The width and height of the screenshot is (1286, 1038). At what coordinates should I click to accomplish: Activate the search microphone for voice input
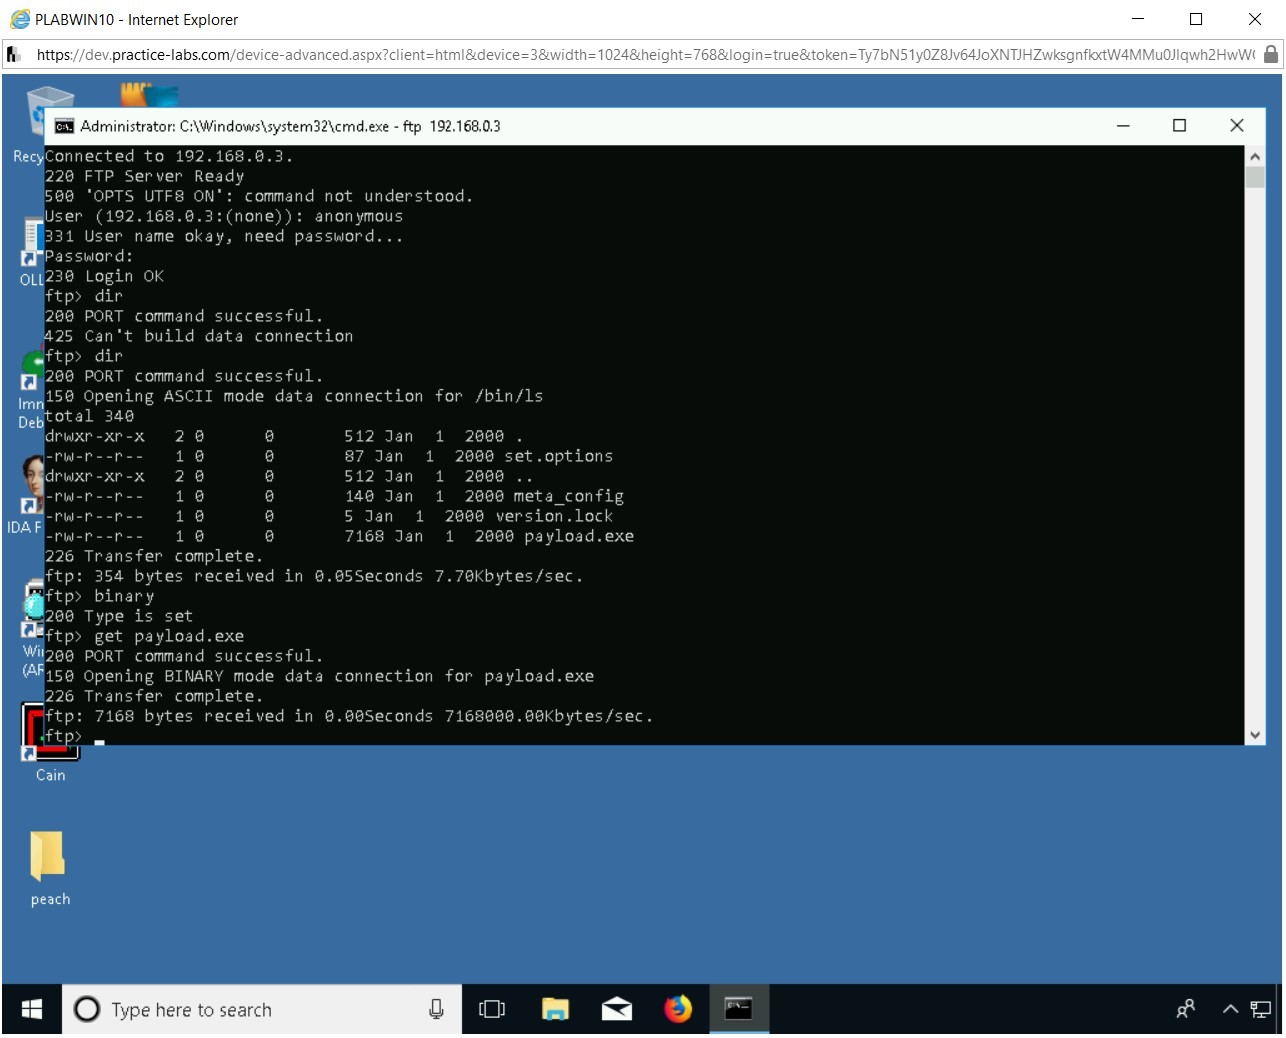[436, 1009]
